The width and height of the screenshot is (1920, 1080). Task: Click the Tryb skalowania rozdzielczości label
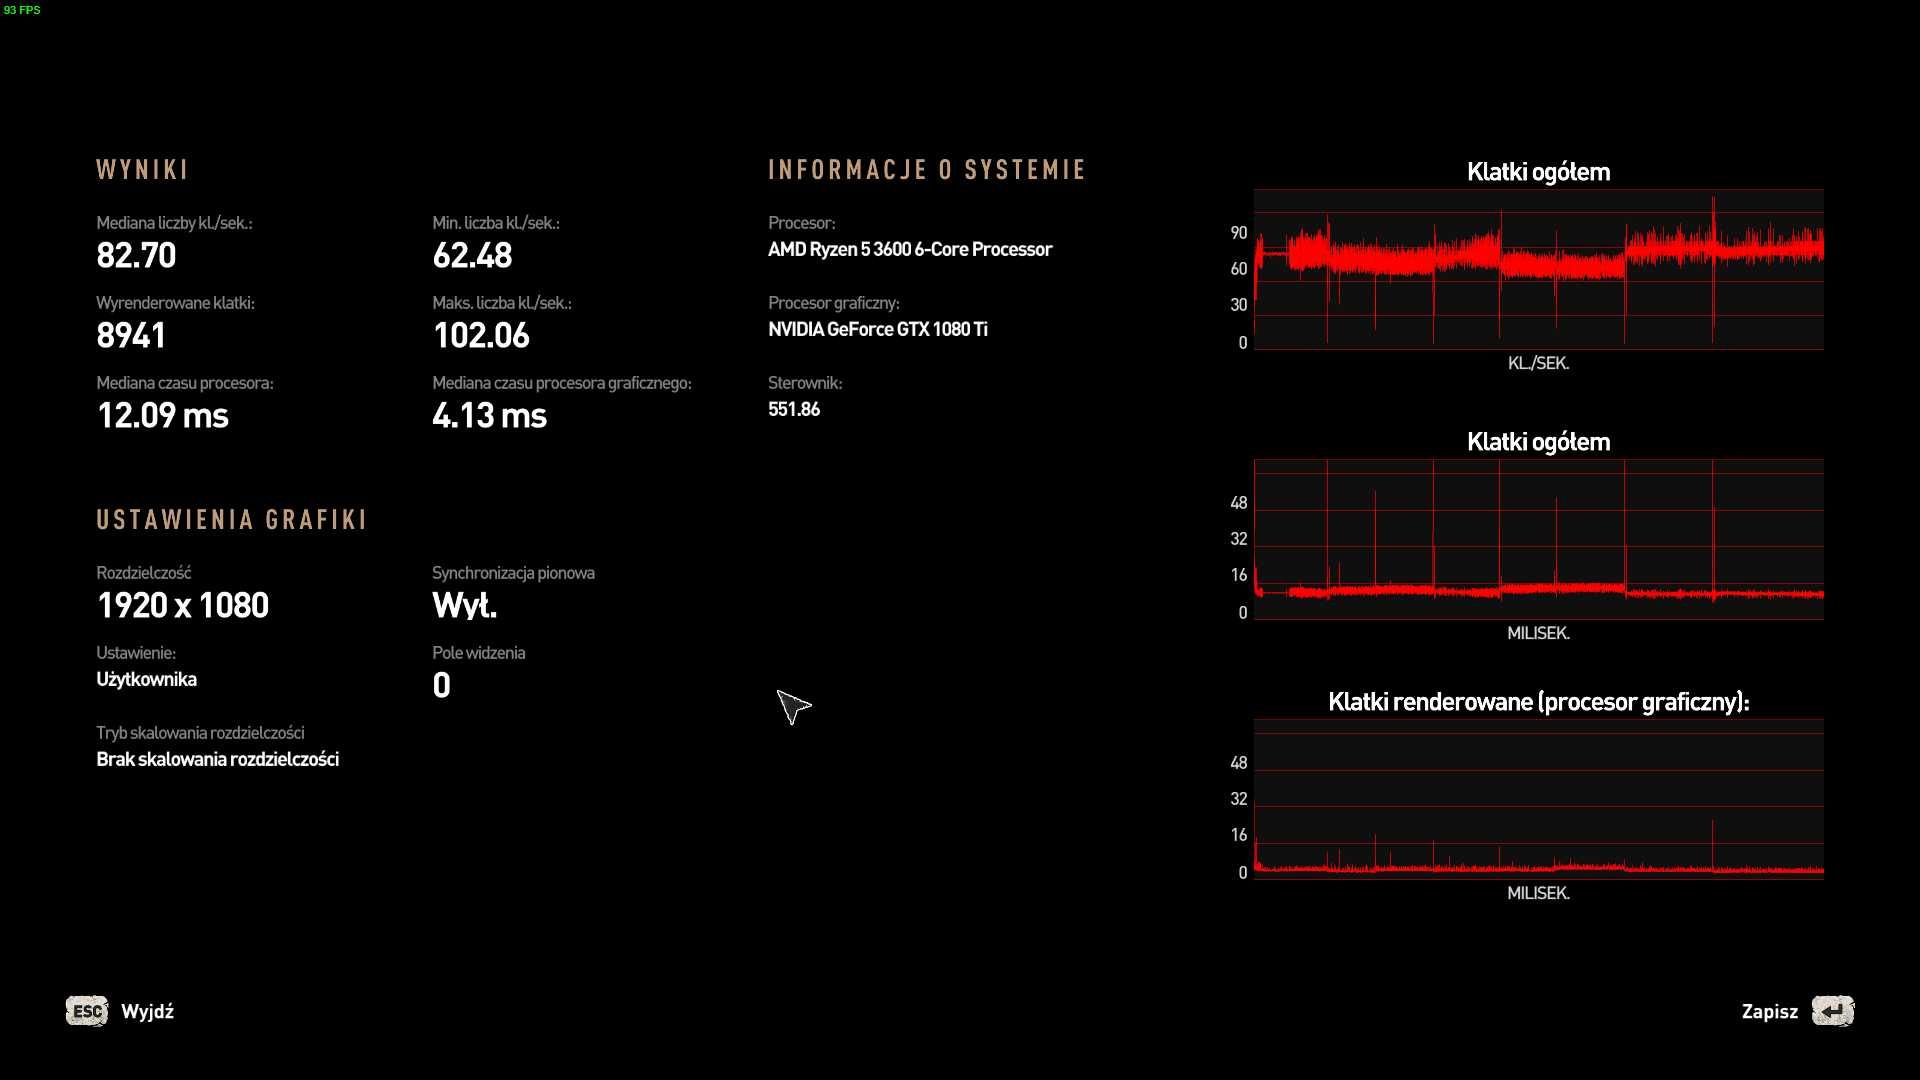(200, 733)
